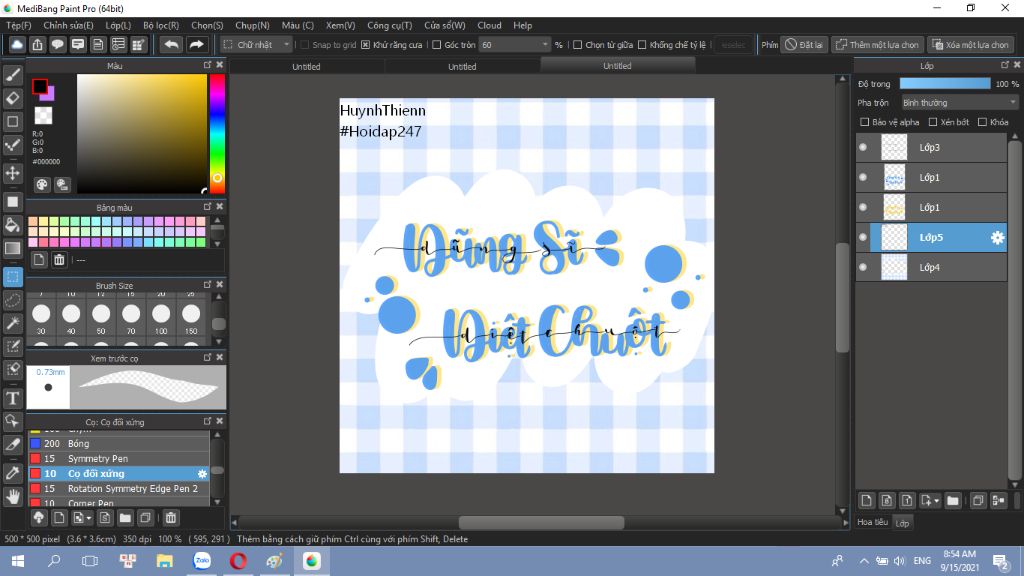The image size is (1024, 576).
Task: Add brush folder in brush panel
Action: [x=125, y=518]
